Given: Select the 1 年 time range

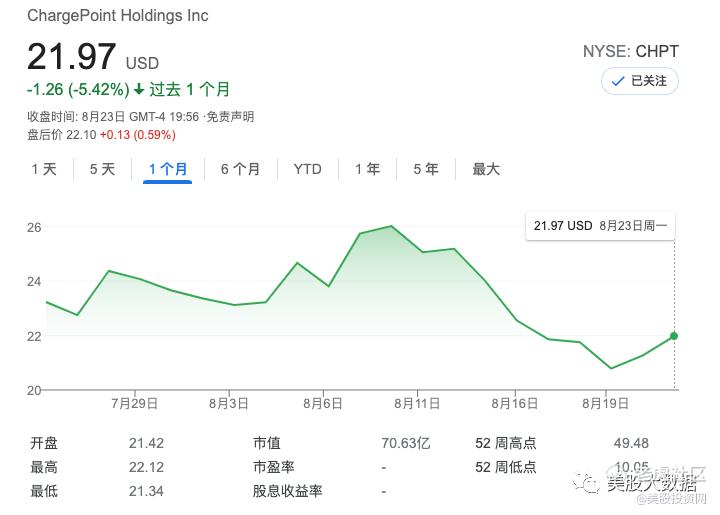Looking at the screenshot, I should pyautogui.click(x=367, y=169).
